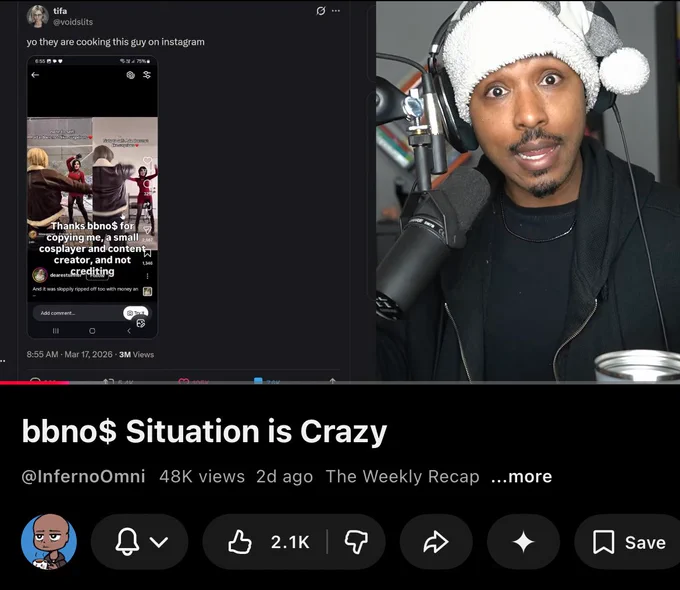The width and height of the screenshot is (680, 590).
Task: Click The Weekly Recap description text
Action: (402, 476)
